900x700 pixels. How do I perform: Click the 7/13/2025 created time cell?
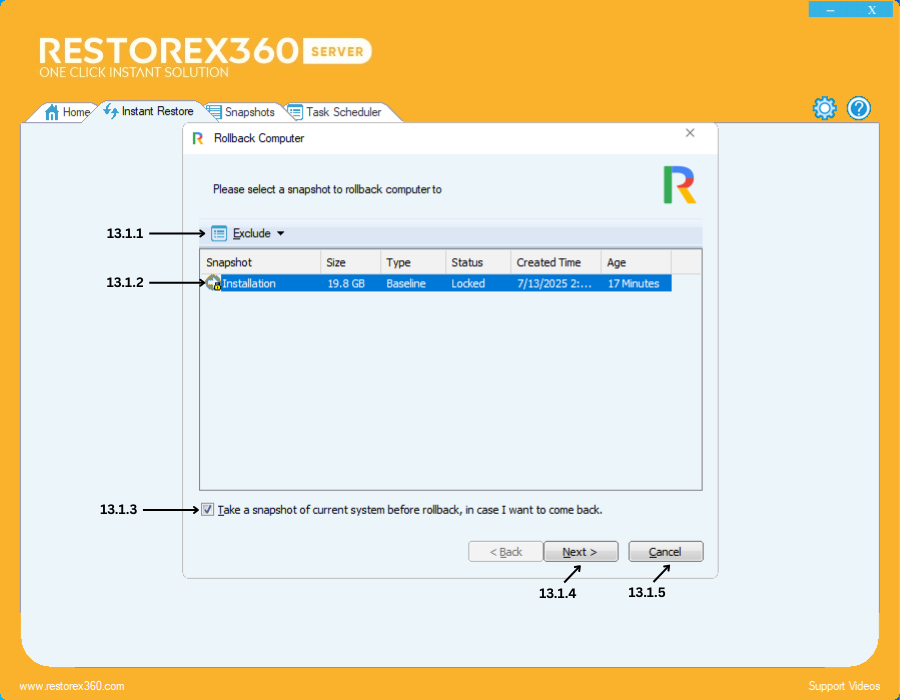[x=554, y=283]
